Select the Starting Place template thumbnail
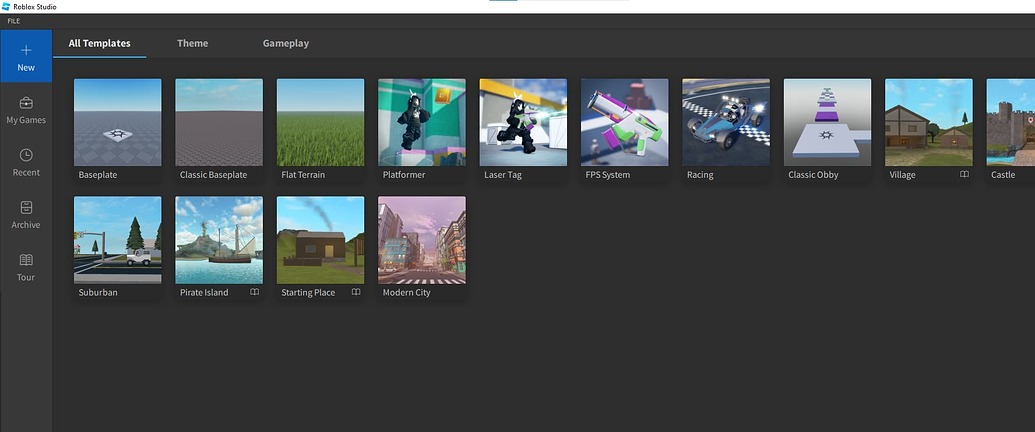Image resolution: width=1035 pixels, height=432 pixels. coord(320,240)
